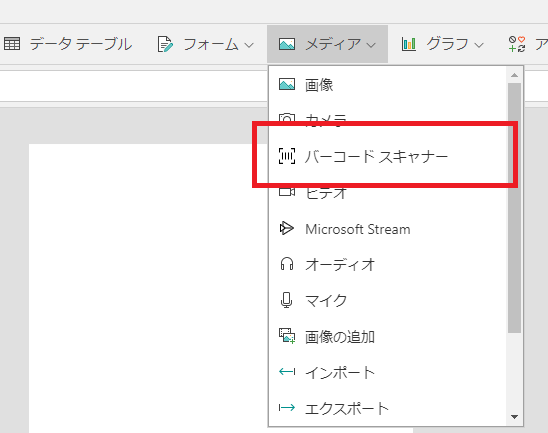Select エクスポート from the list
548x433 pixels.
pos(387,408)
